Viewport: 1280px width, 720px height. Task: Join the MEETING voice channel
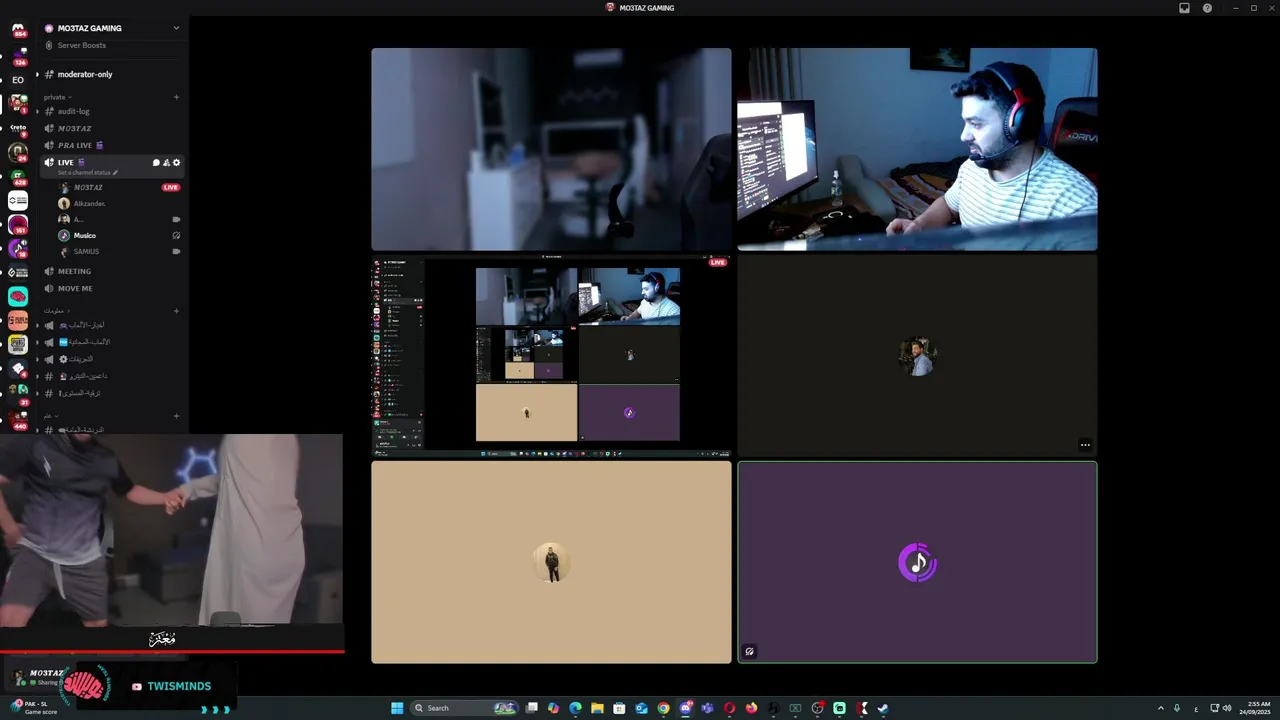click(74, 271)
